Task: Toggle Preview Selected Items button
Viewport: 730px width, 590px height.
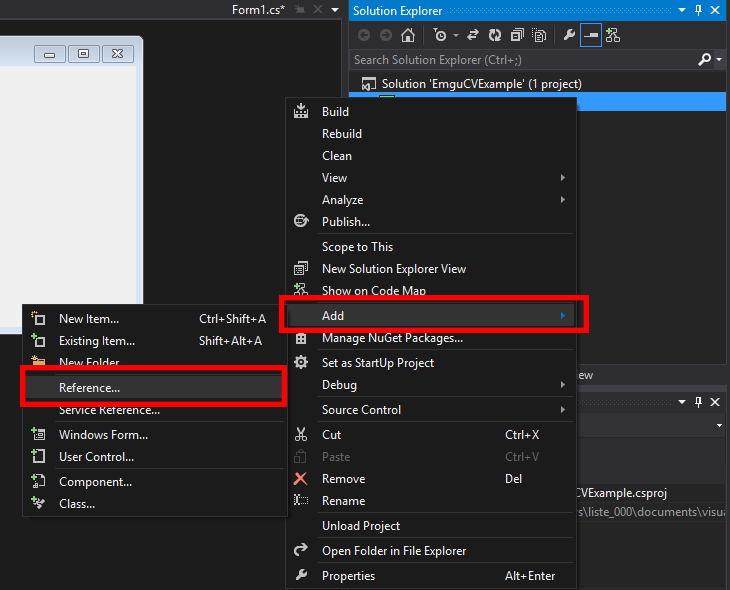Action: 591,35
